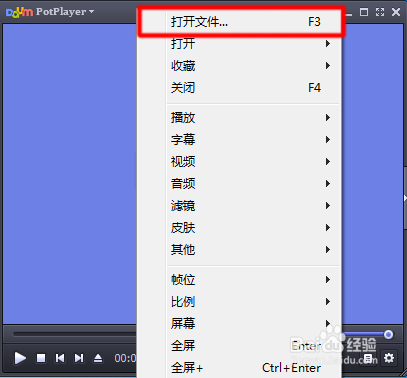Open the 字幕 submenu
Viewport: 407px width, 378px height.
(x=239, y=140)
